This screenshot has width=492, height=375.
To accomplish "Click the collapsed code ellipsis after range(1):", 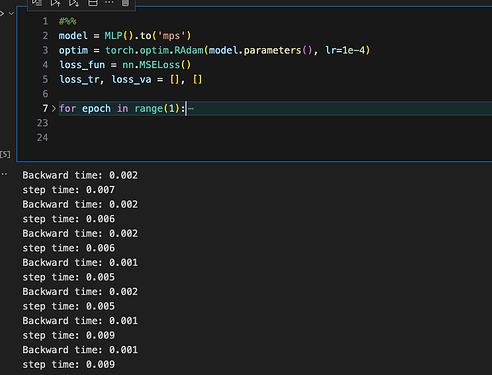I will tap(191, 109).
